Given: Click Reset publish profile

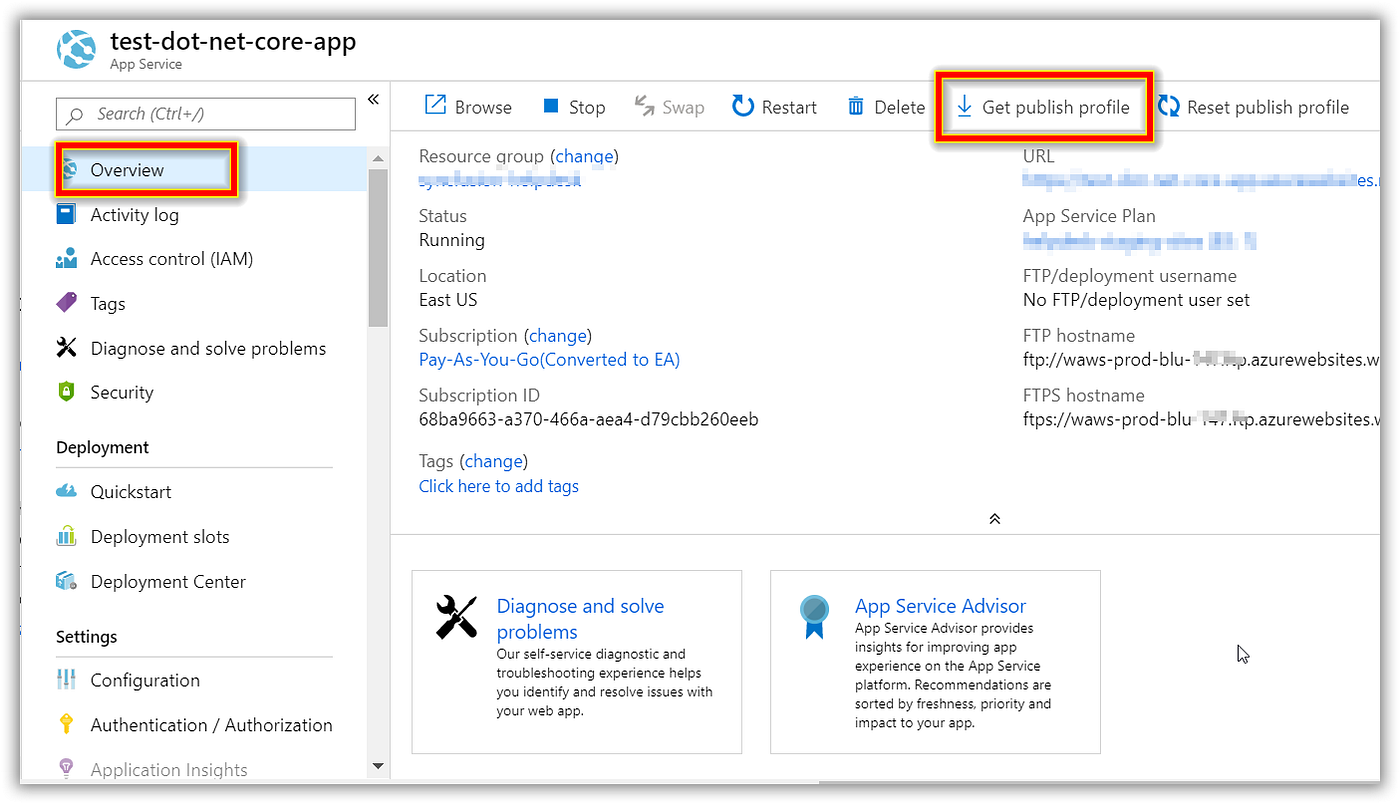Looking at the screenshot, I should pos(1254,107).
